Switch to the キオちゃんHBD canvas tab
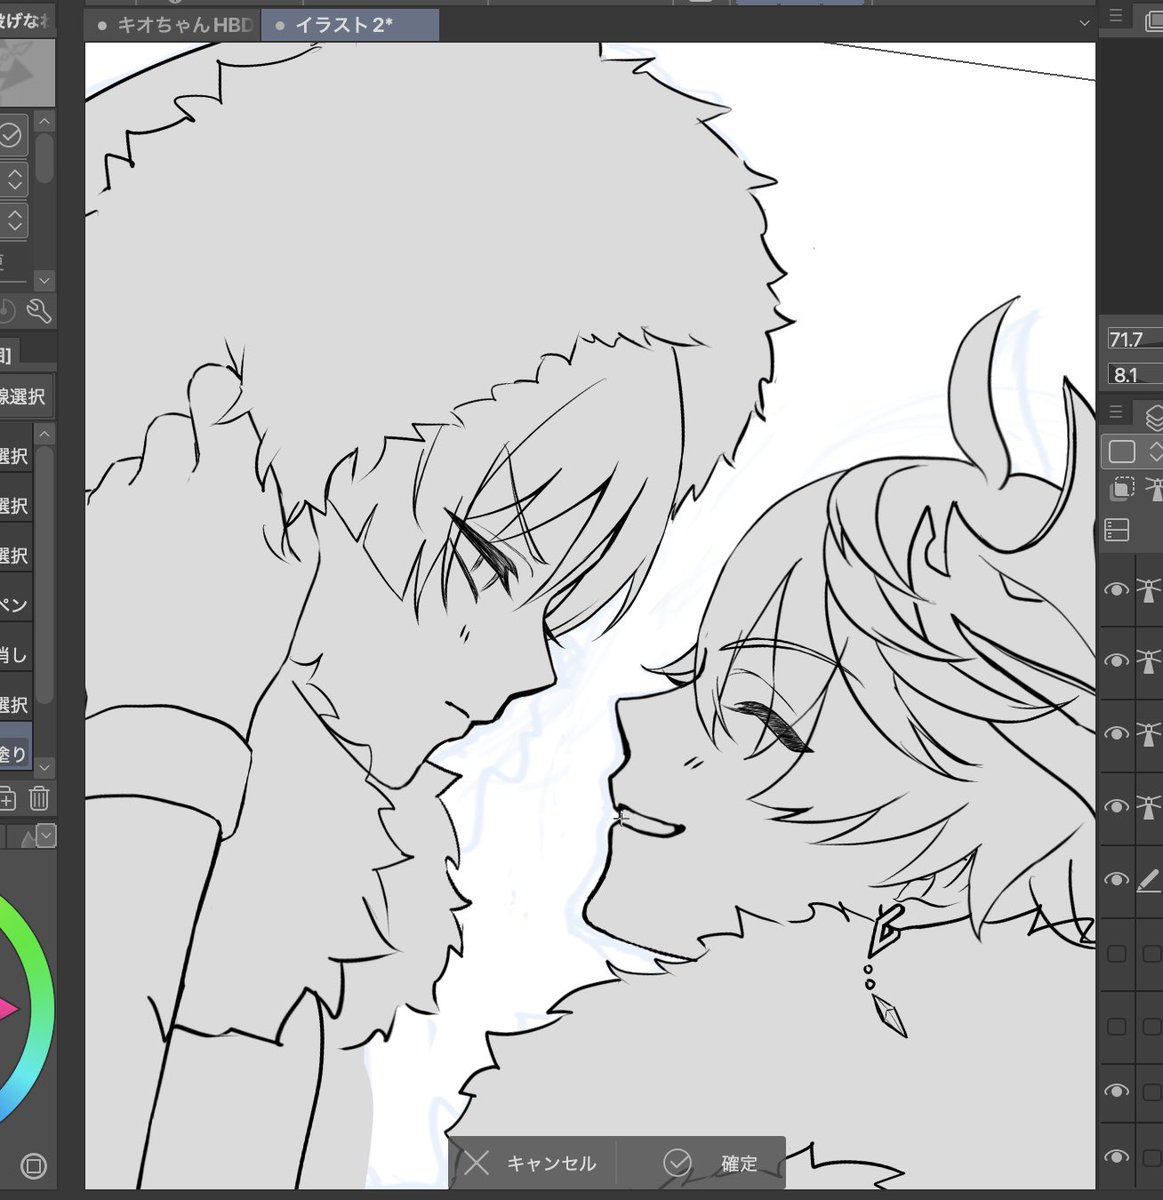This screenshot has height=1200, width=1163. [x=174, y=25]
